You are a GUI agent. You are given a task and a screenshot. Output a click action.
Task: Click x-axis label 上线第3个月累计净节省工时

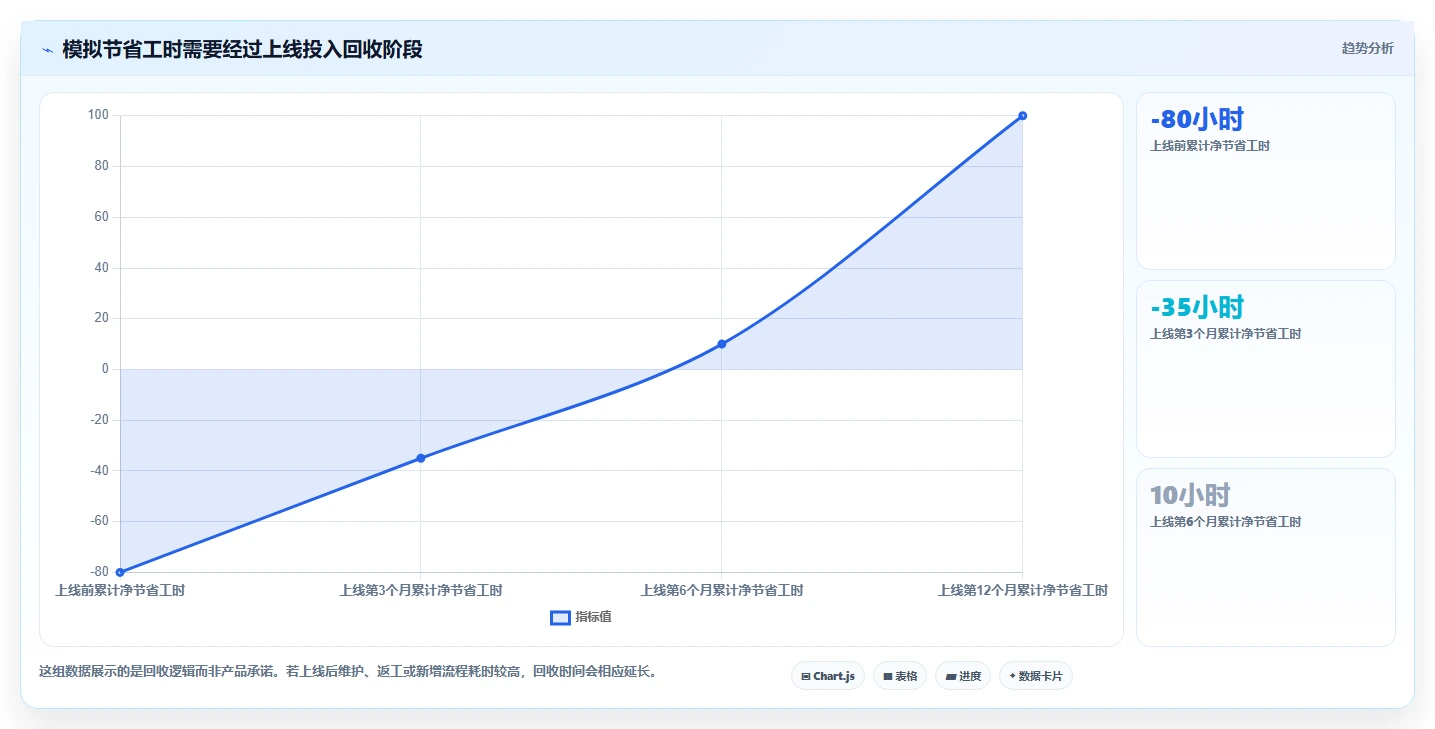click(421, 591)
